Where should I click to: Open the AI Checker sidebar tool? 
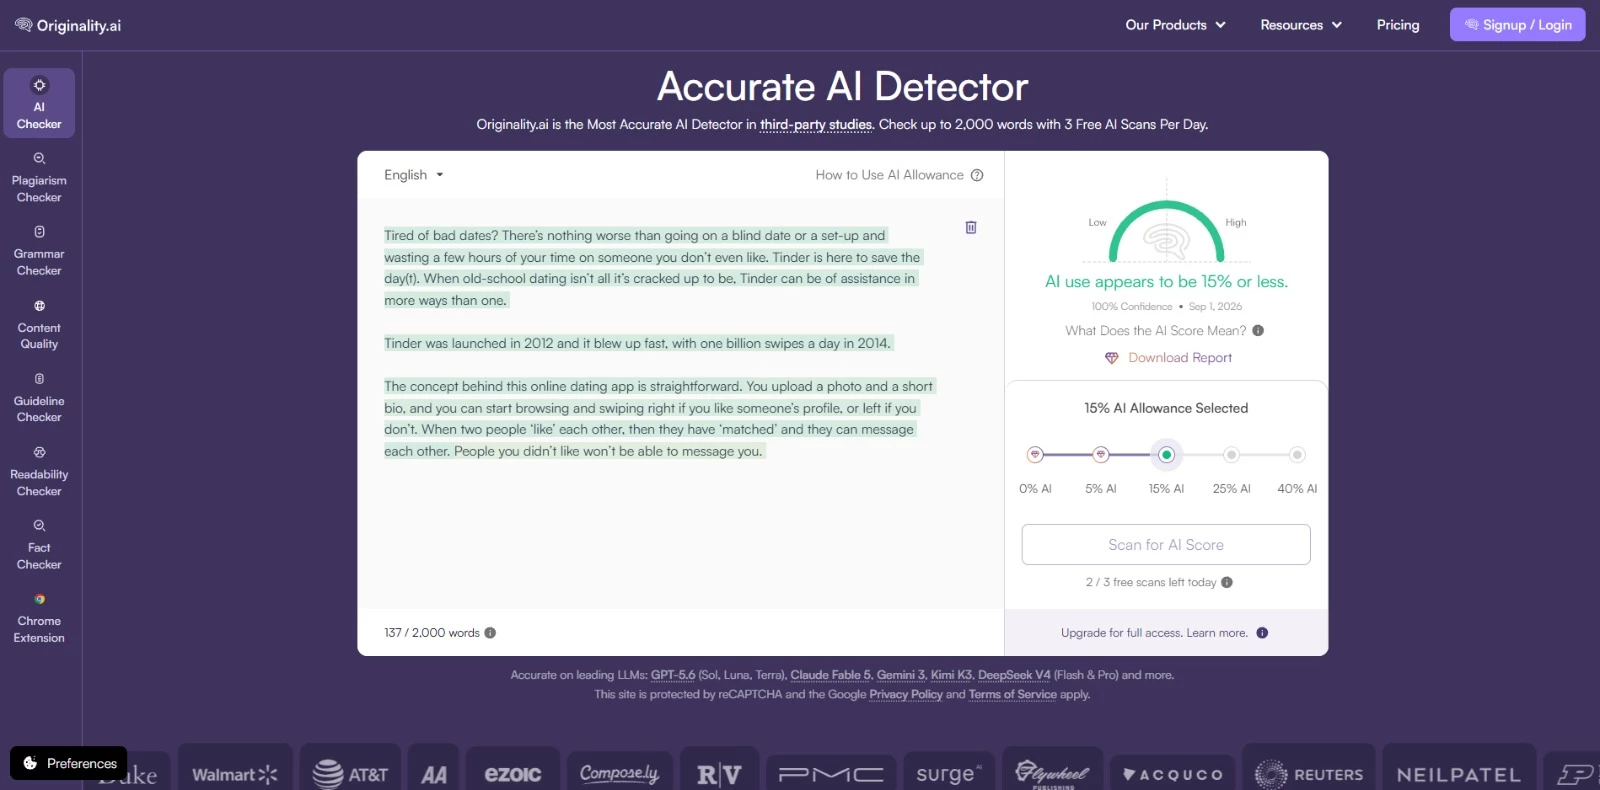(39, 103)
